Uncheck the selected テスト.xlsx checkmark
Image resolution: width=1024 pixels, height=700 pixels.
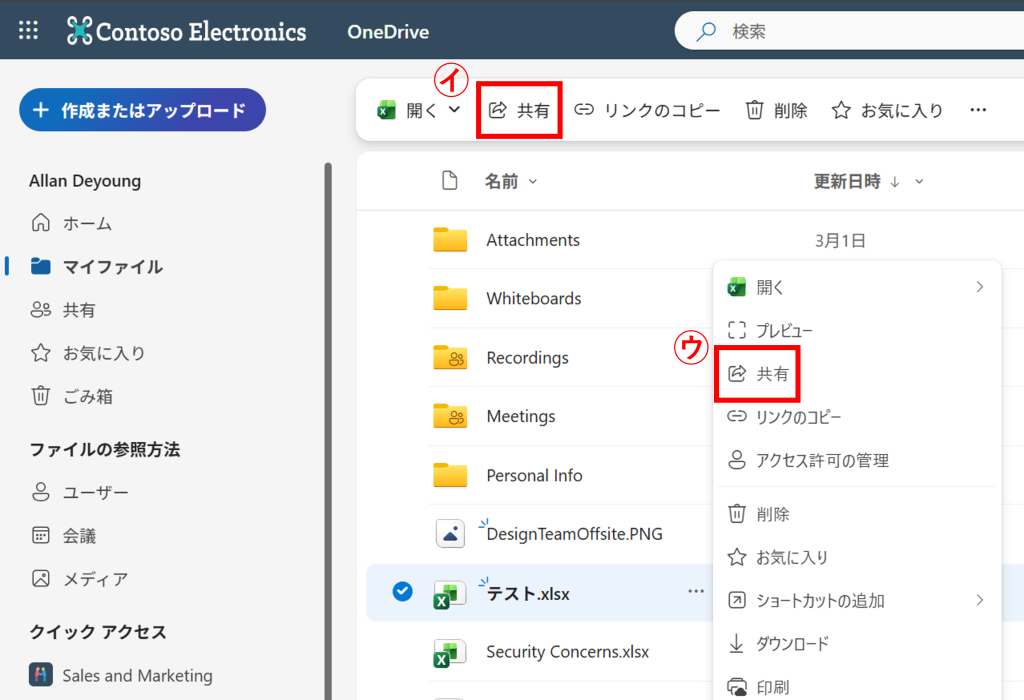point(402,592)
